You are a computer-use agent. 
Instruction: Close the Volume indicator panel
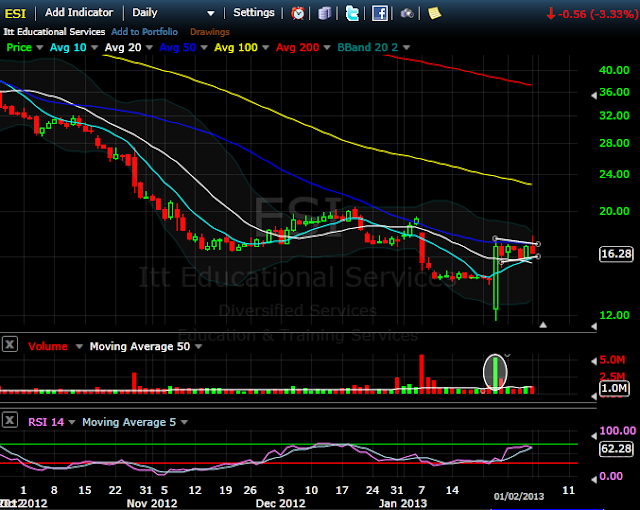[x=10, y=344]
